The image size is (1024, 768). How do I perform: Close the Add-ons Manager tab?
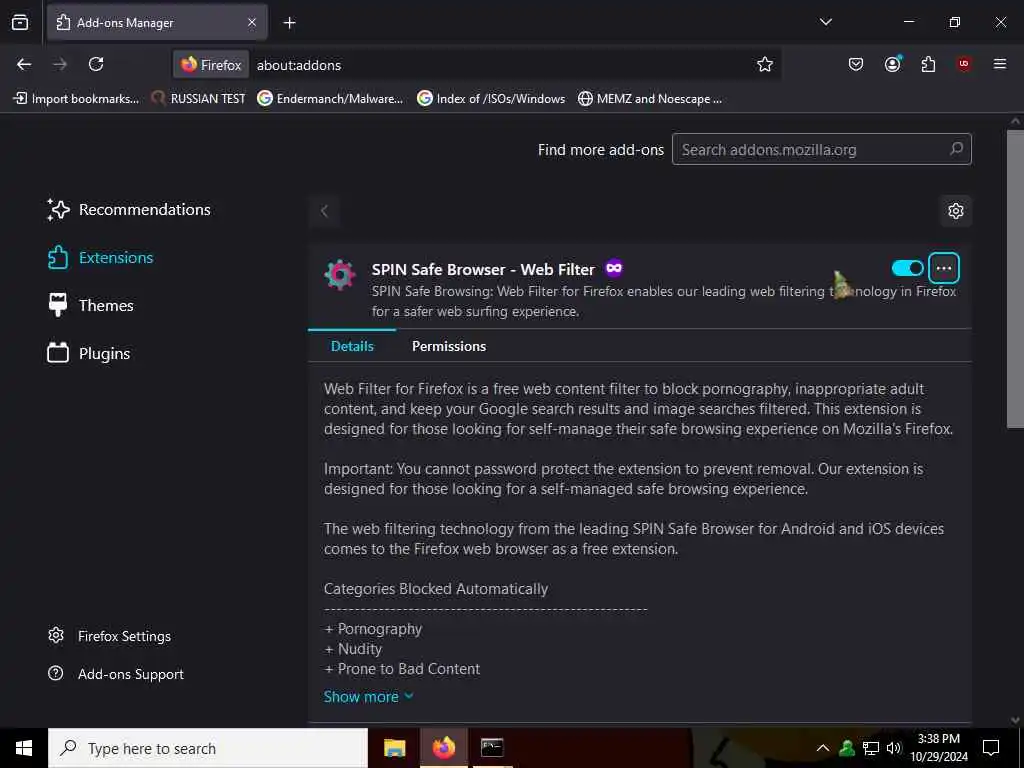click(x=252, y=22)
